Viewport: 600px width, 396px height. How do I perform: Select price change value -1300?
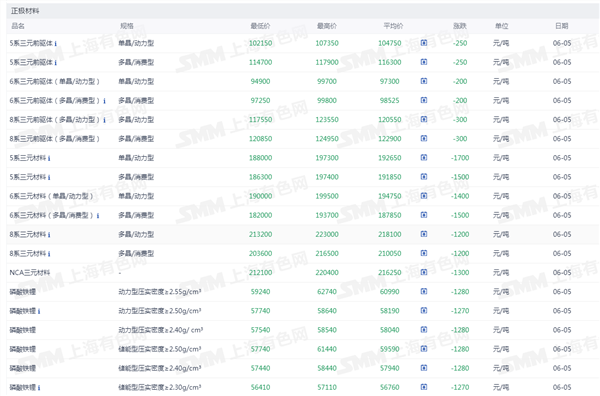(460, 273)
